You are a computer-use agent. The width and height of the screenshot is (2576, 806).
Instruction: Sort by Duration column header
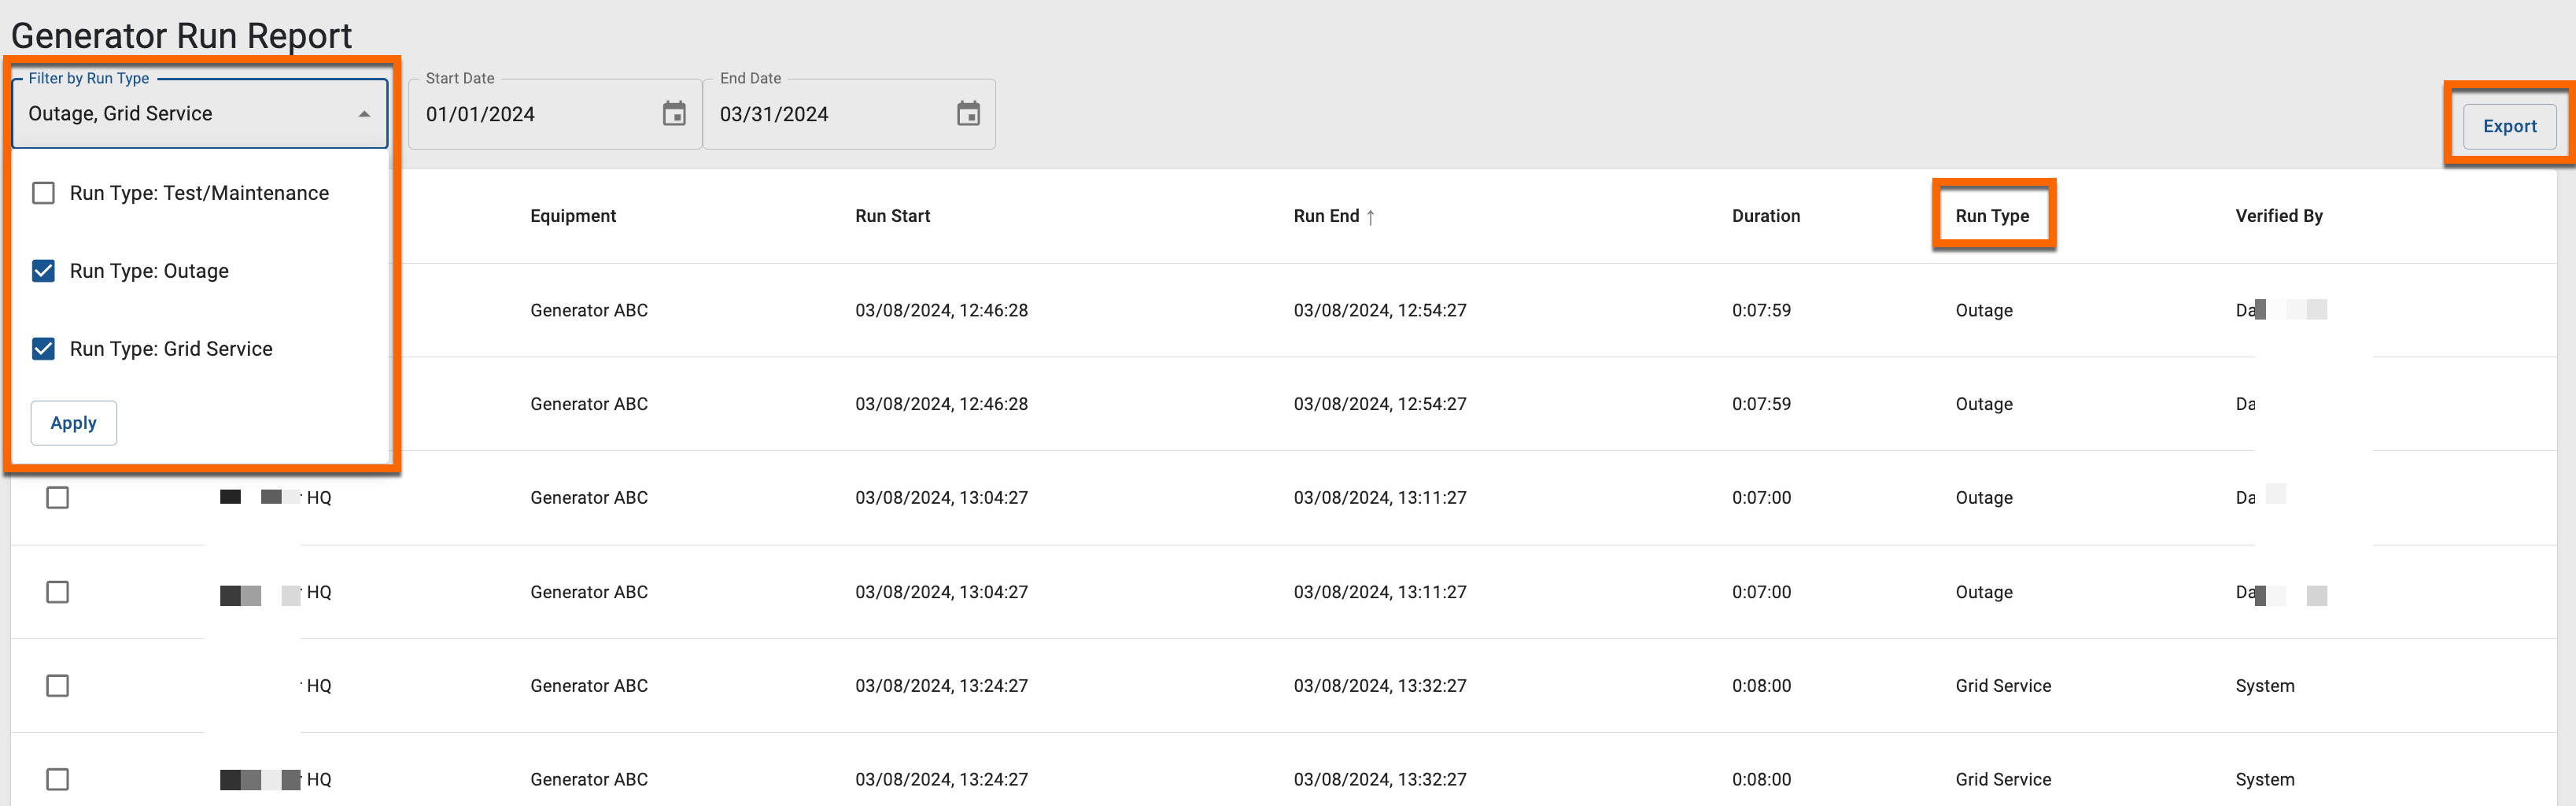point(1765,216)
